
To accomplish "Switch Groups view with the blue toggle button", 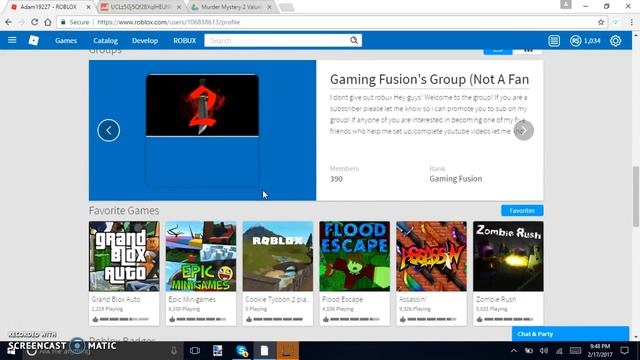I will (x=498, y=51).
